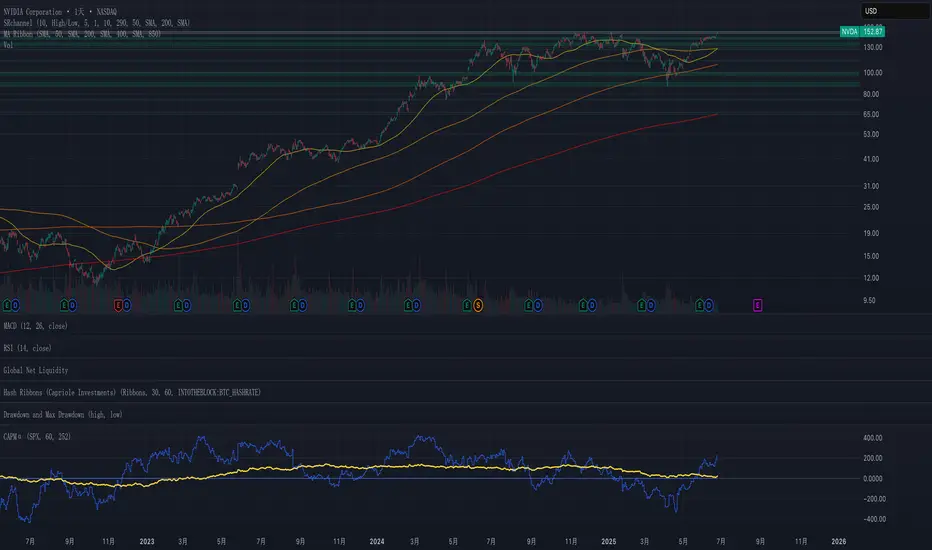Click the 0.0000 CAPM axis label
Screen dimensions: 932x550
tap(873, 479)
